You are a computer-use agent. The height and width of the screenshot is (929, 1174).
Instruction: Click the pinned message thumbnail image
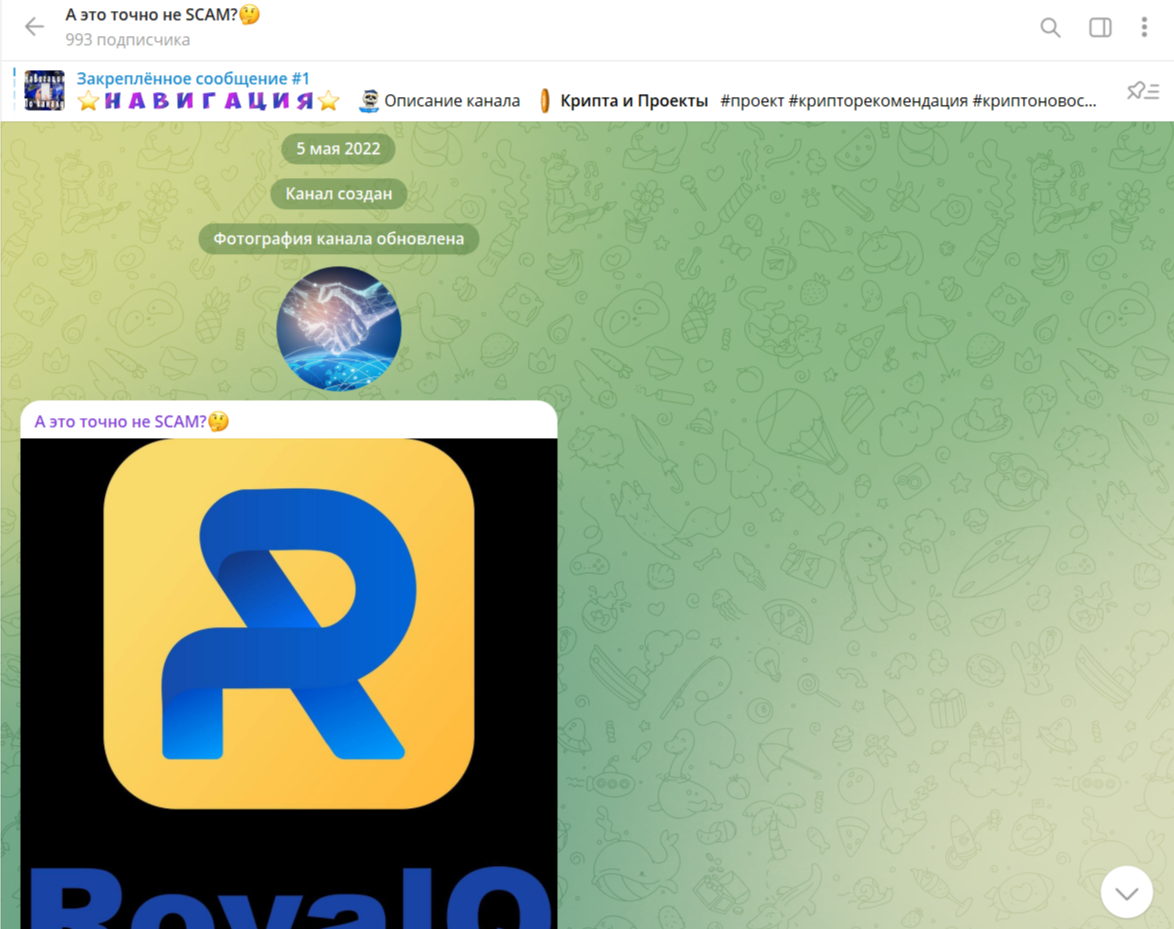point(44,91)
